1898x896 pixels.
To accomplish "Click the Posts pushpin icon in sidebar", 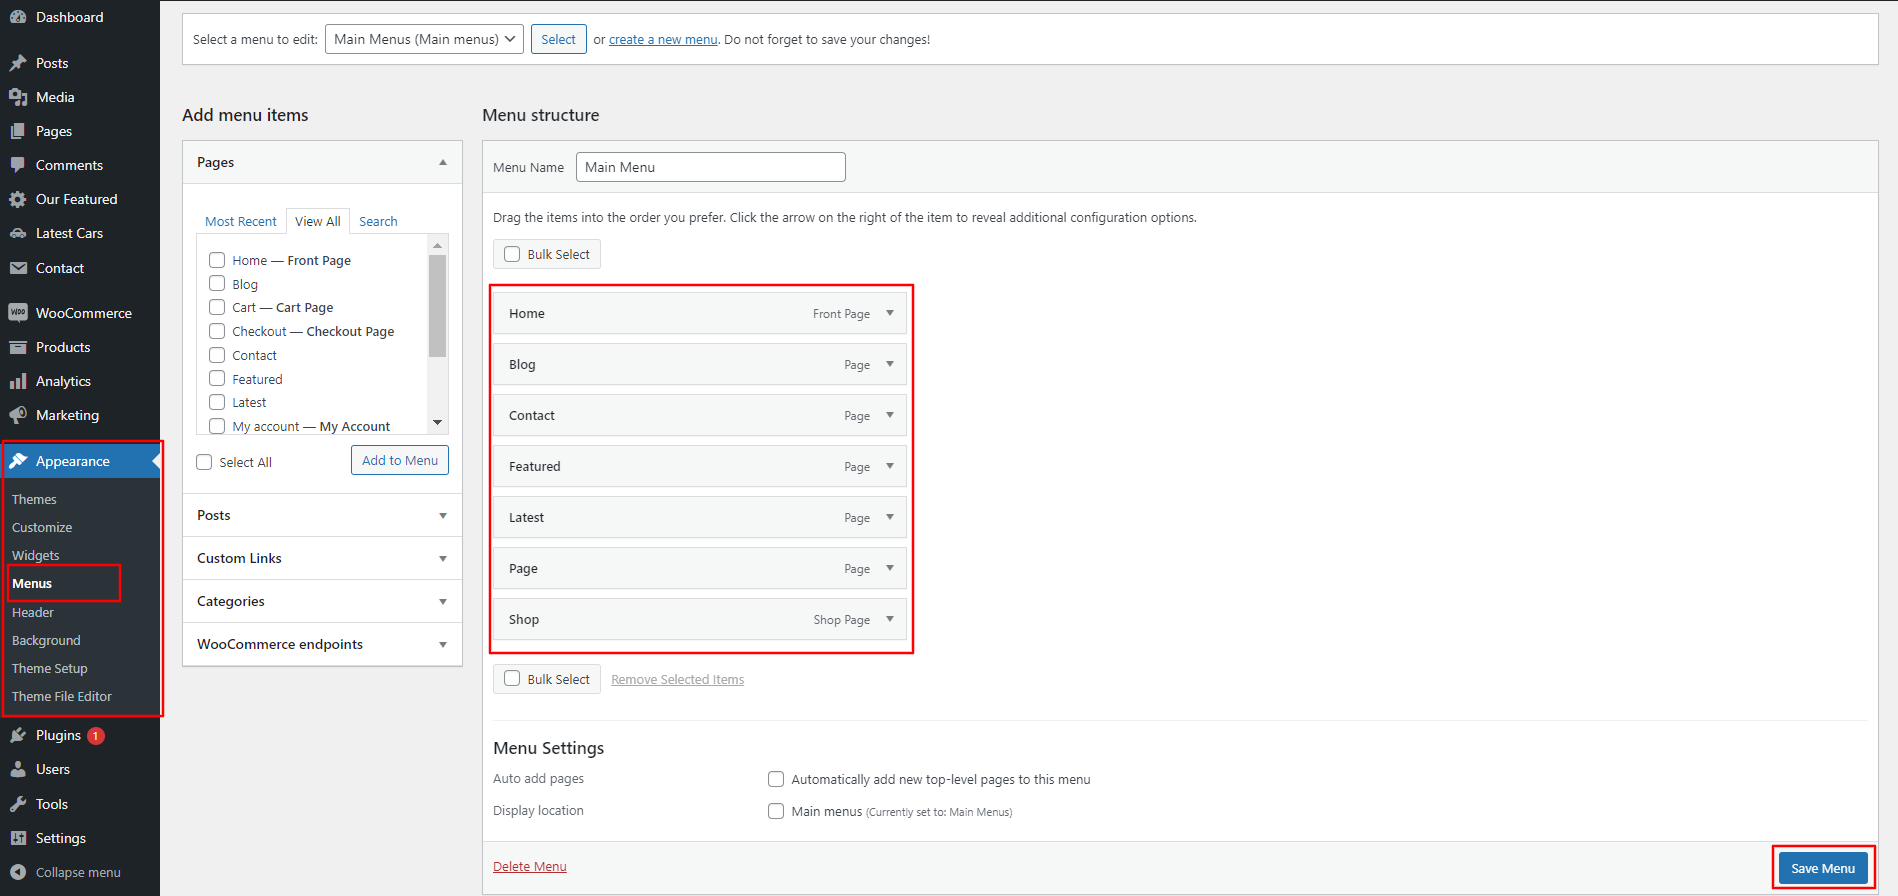I will coord(18,63).
